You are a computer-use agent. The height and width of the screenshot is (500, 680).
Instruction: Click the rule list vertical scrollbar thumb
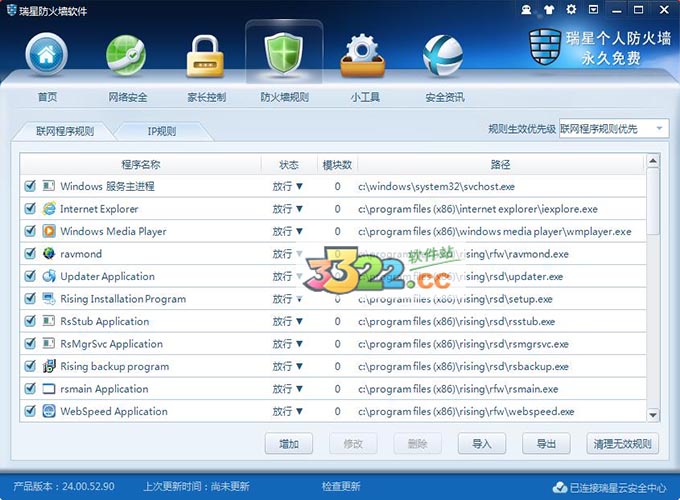pos(653,202)
